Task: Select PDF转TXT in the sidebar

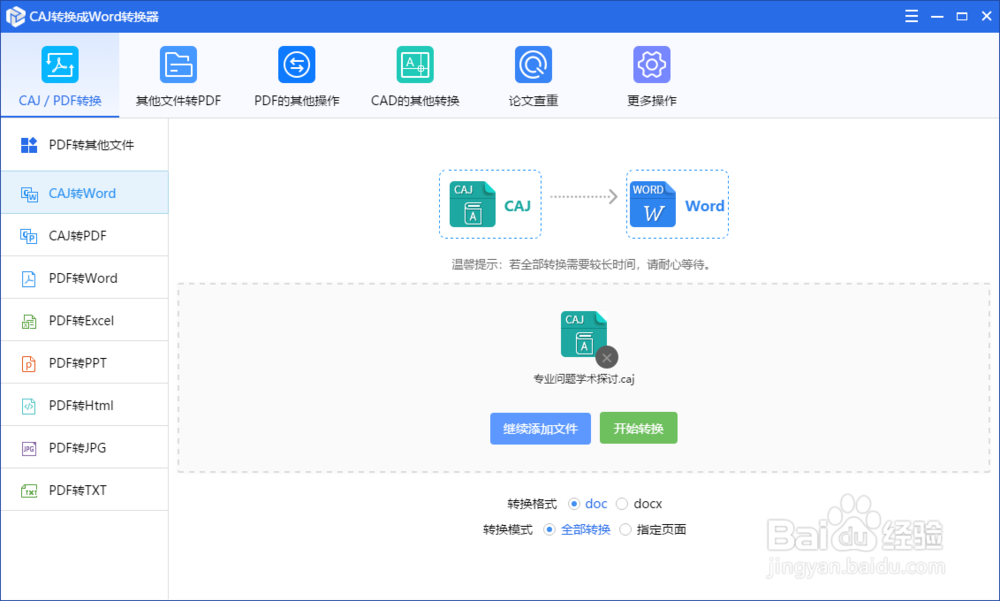Action: [x=84, y=490]
